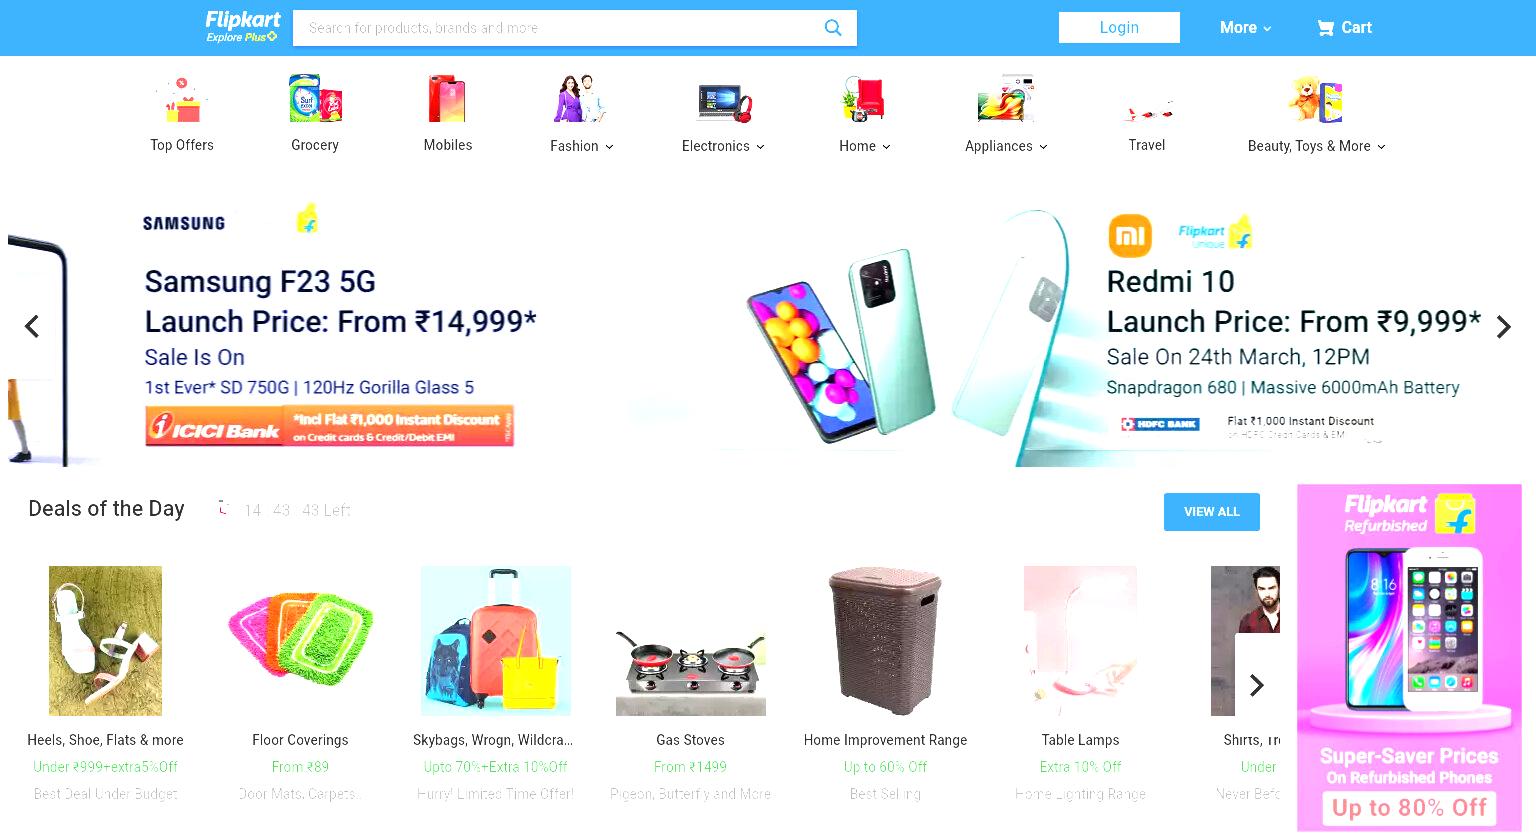Expand the Fashion category menu
The width and height of the screenshot is (1536, 834).
coord(582,146)
